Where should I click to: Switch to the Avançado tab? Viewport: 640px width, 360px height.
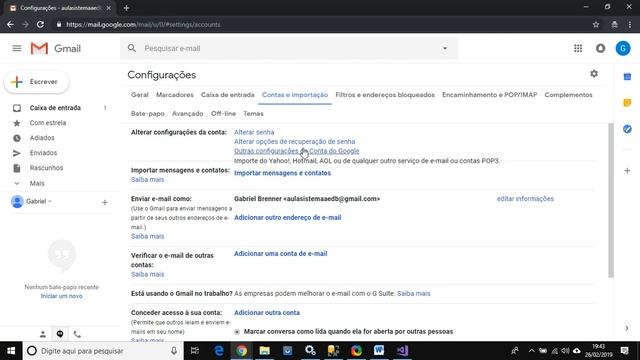(187, 113)
